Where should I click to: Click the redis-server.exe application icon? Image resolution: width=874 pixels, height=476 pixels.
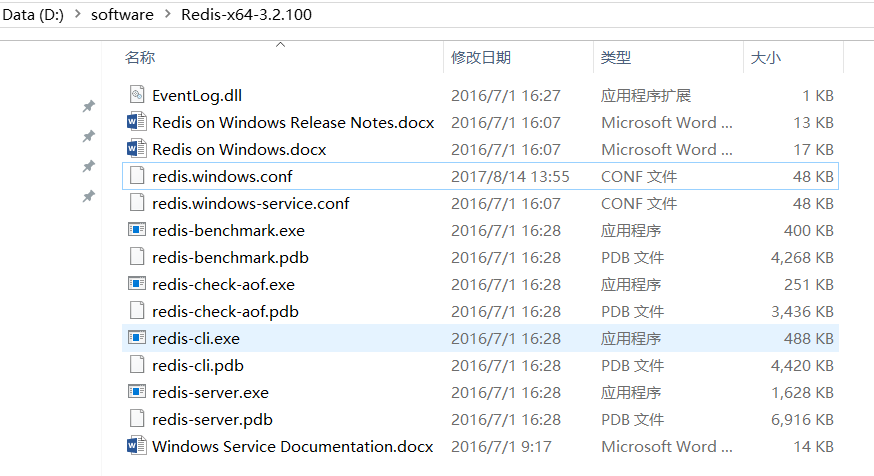[x=137, y=391]
